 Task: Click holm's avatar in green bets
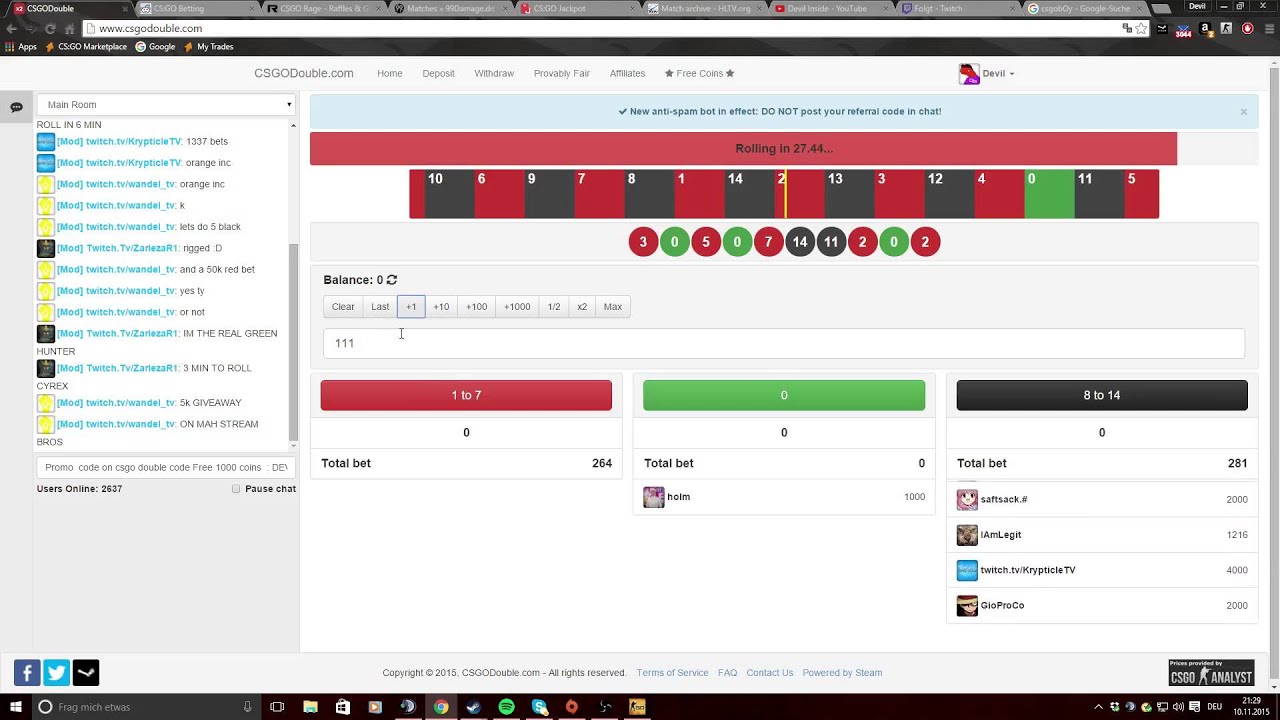654,497
